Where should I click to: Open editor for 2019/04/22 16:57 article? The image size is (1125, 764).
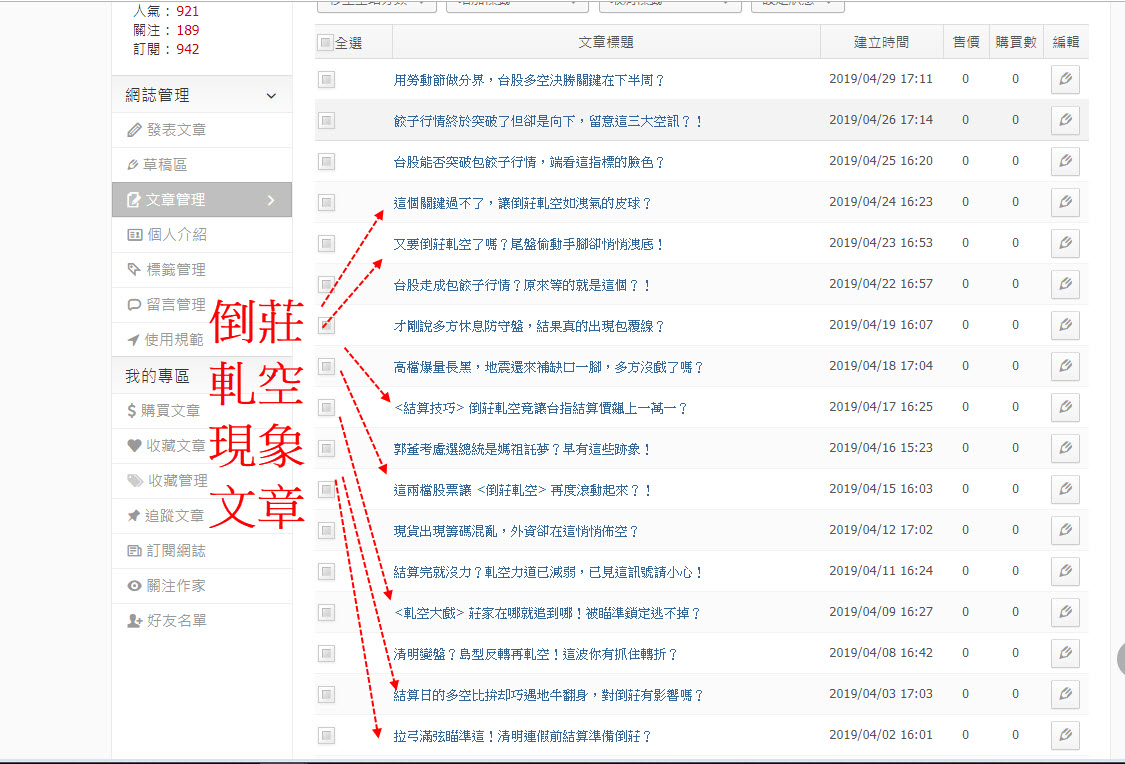tap(1065, 284)
